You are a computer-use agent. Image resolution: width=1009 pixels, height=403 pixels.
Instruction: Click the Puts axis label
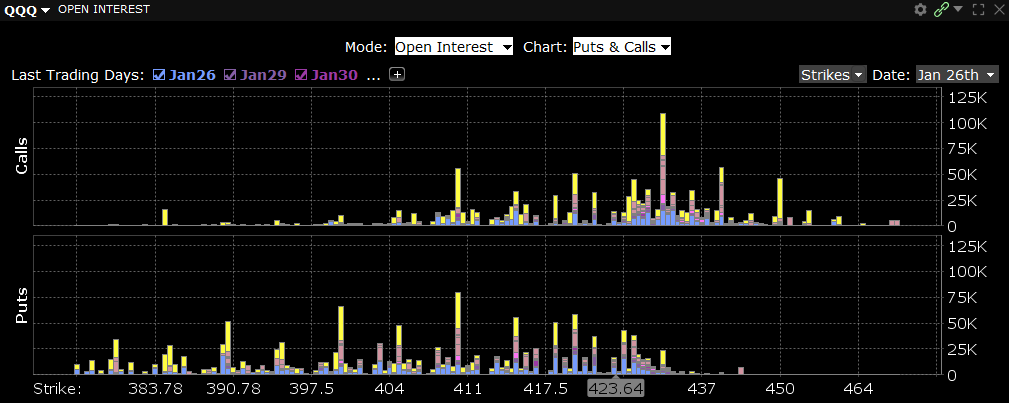pos(21,305)
